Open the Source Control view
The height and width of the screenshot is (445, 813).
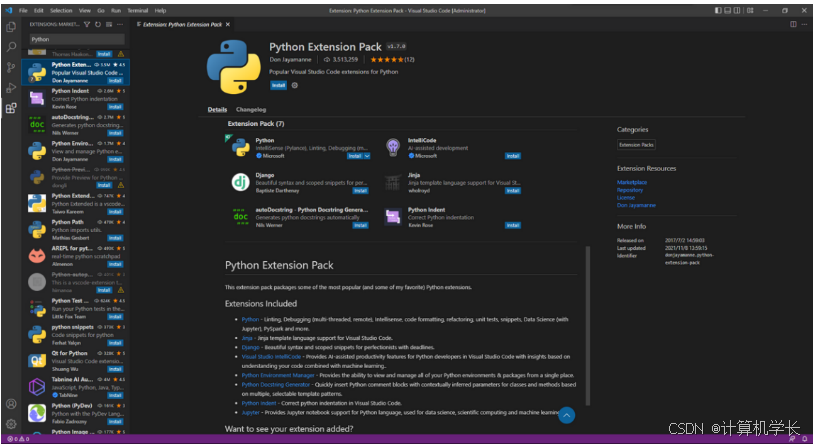pos(11,67)
